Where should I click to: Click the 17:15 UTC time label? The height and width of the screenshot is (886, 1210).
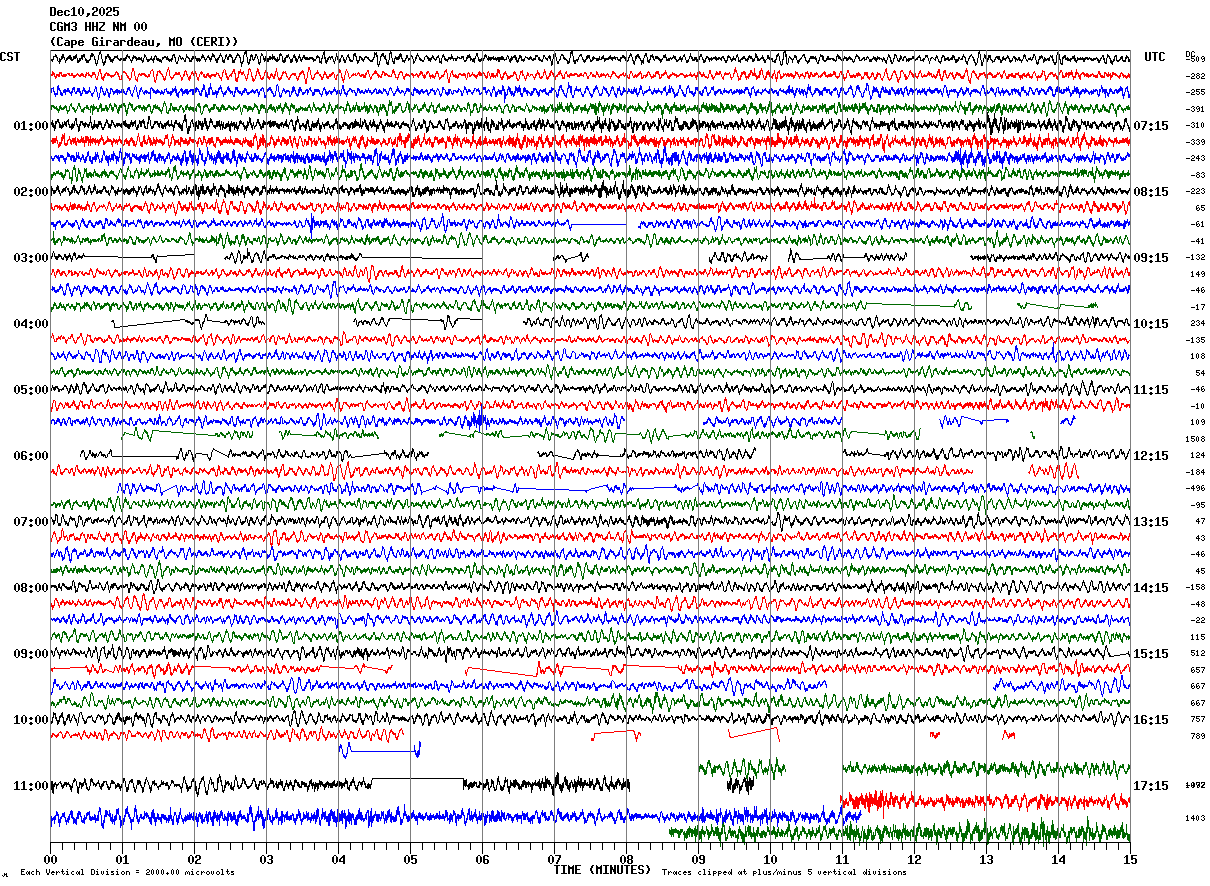click(1151, 786)
